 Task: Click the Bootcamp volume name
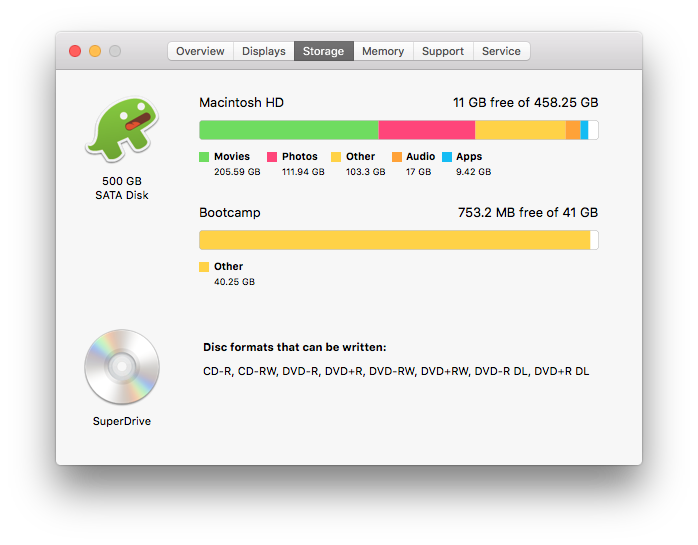point(229,212)
